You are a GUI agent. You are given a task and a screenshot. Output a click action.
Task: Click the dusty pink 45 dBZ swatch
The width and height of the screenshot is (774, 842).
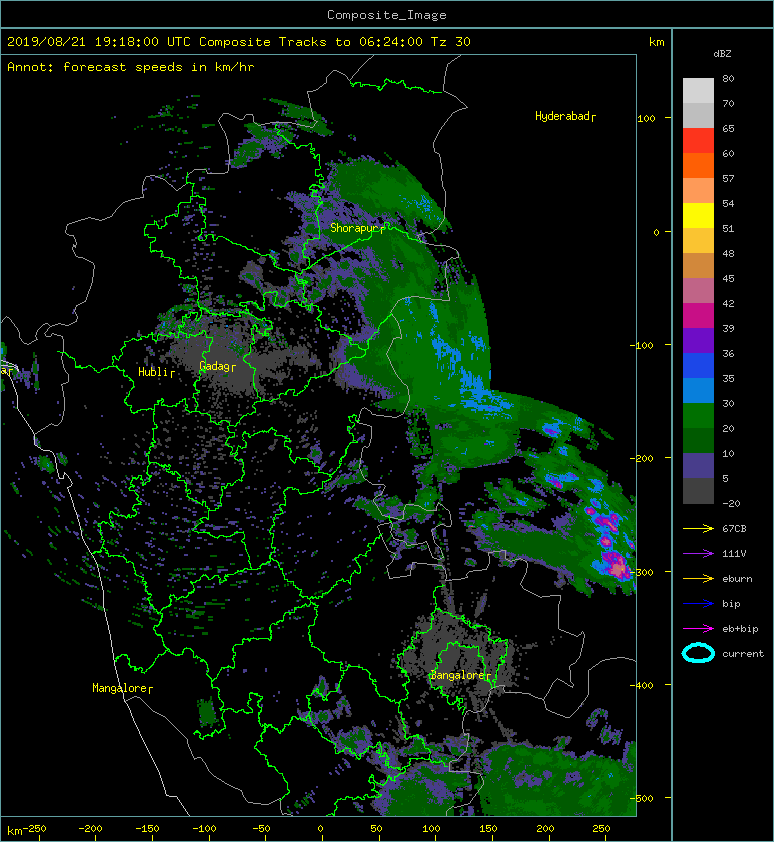pos(698,291)
